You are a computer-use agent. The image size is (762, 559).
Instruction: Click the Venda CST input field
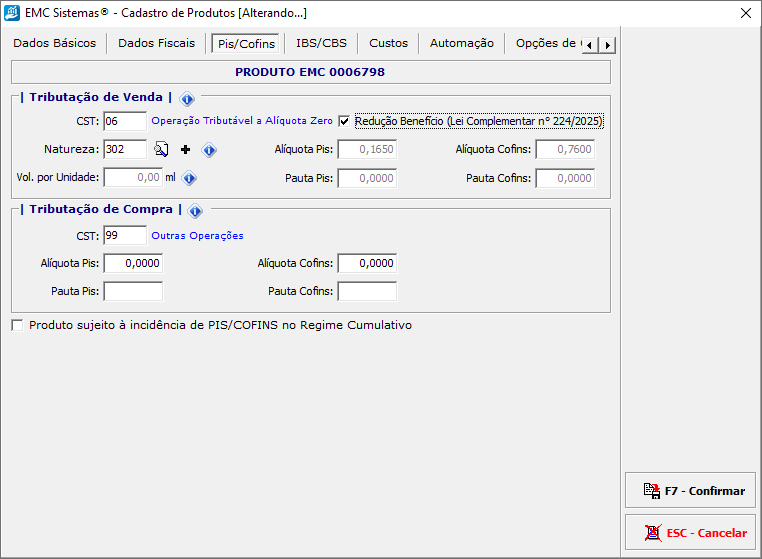[124, 121]
